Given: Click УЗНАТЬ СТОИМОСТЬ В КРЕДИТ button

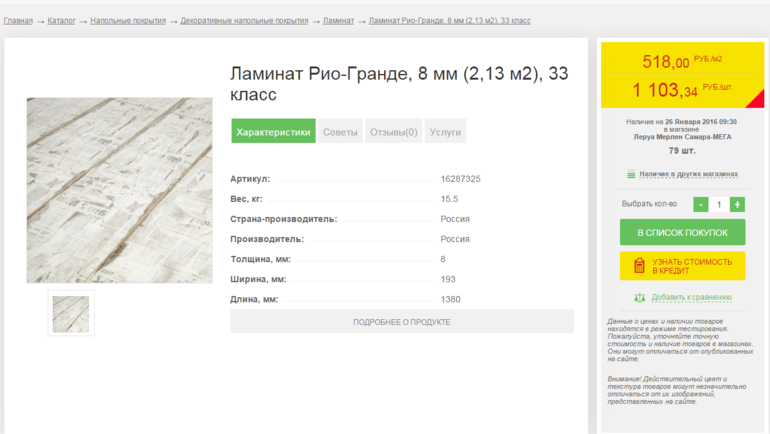Looking at the screenshot, I should [683, 266].
